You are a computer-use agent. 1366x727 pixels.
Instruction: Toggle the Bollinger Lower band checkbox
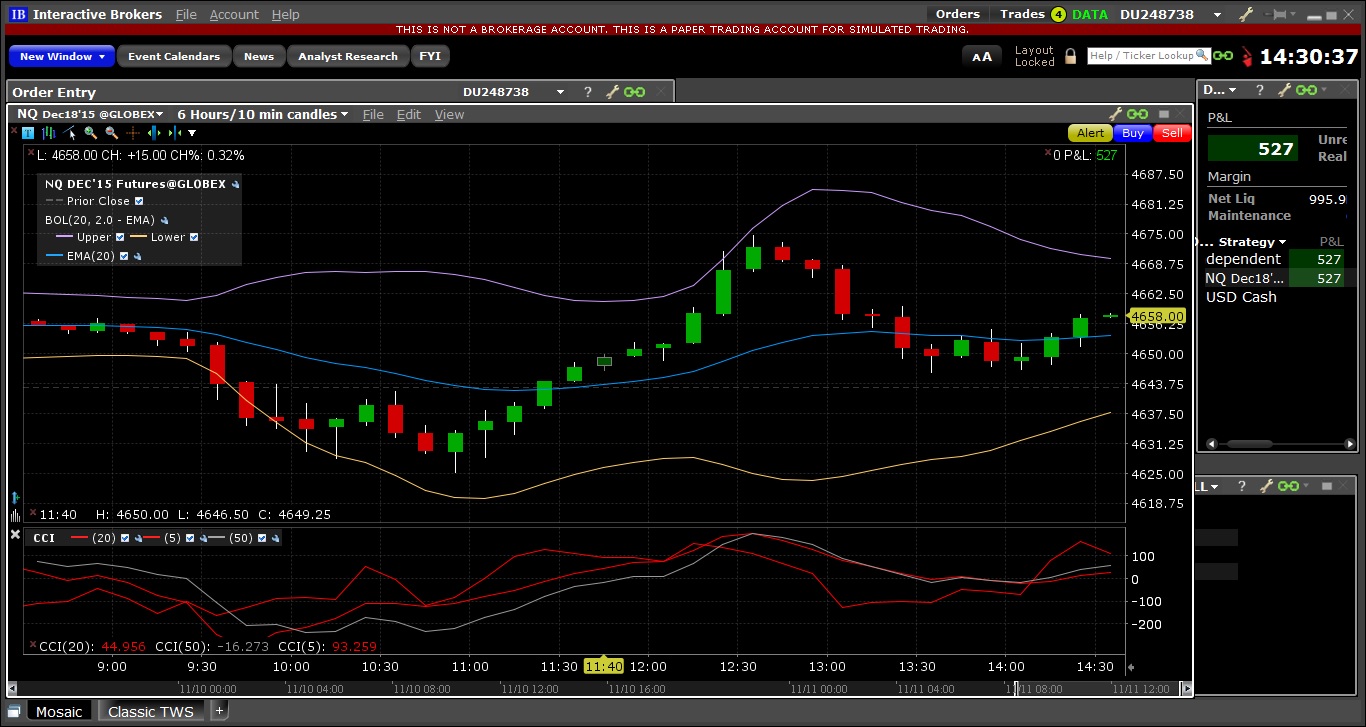[x=194, y=237]
